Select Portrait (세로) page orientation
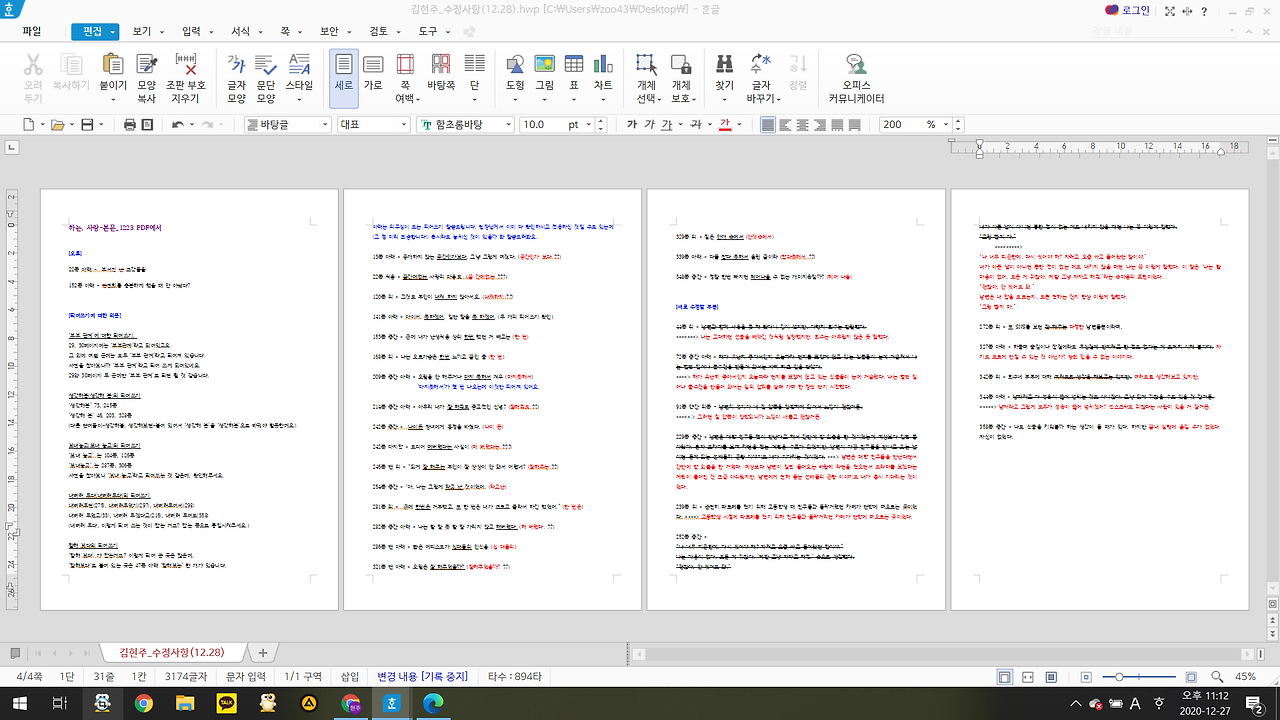Viewport: 1280px width, 720px height. tap(344, 78)
